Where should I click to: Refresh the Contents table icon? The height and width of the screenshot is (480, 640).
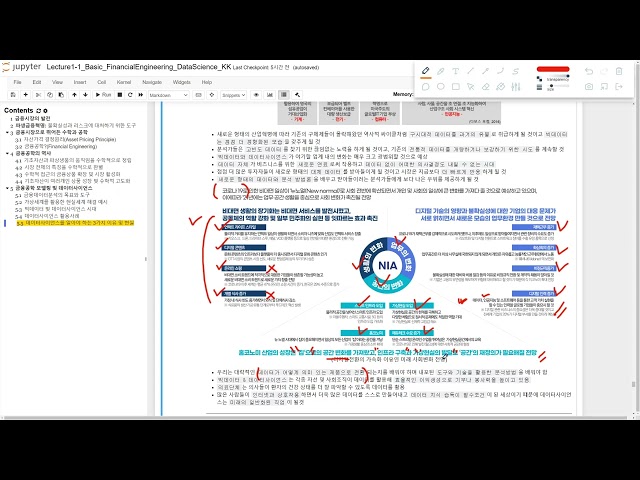coord(39,111)
